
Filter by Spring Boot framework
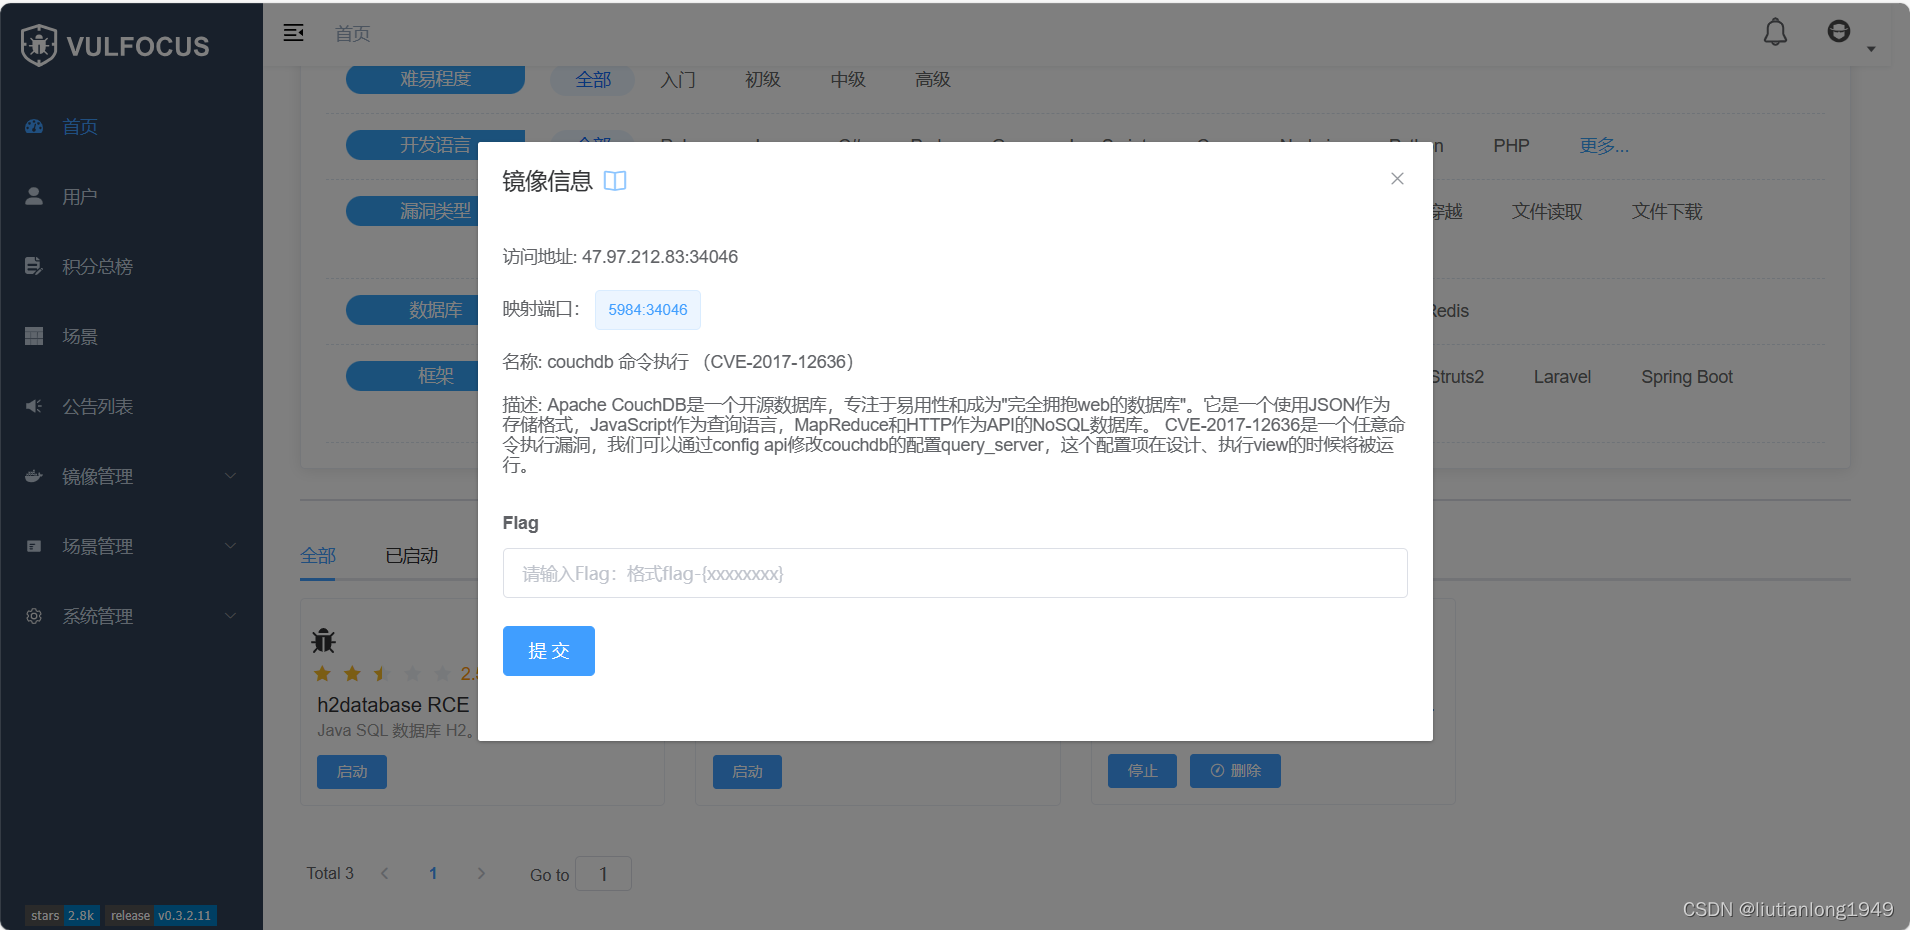point(1687,377)
